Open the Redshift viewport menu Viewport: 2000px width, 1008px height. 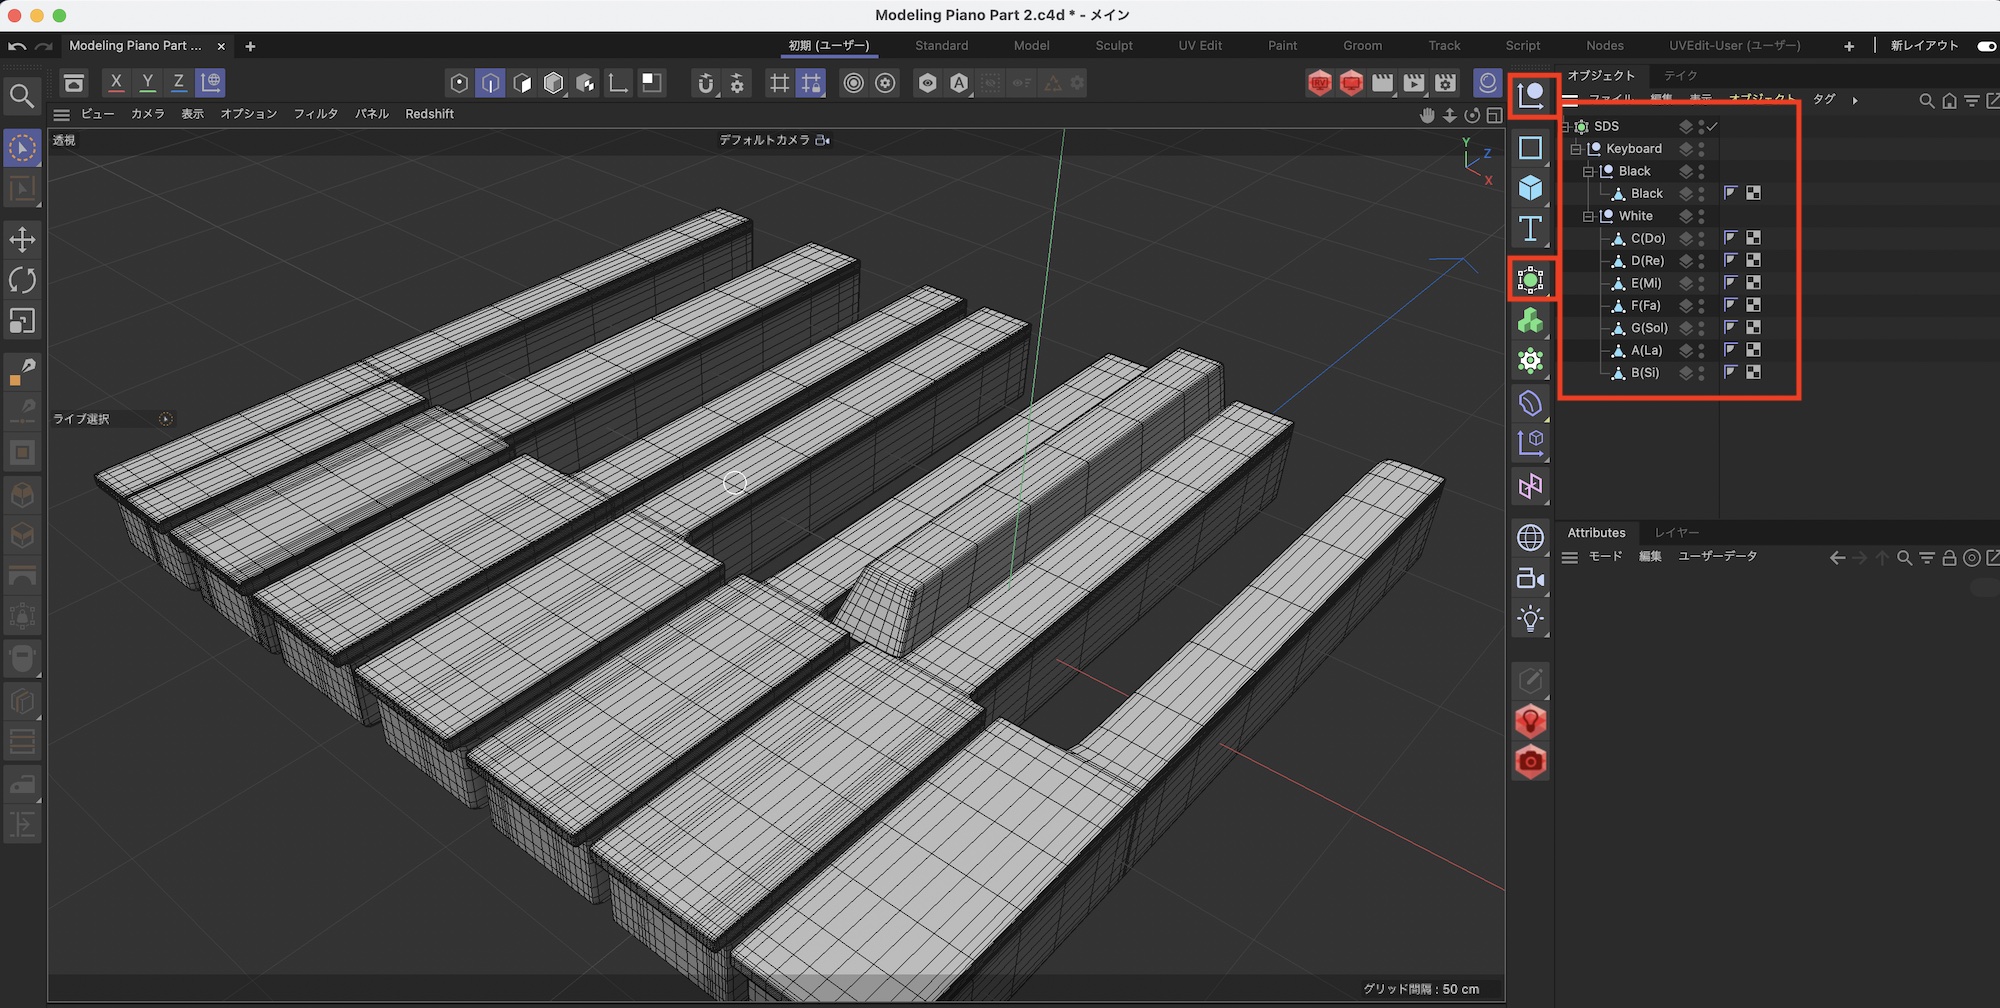coord(429,114)
